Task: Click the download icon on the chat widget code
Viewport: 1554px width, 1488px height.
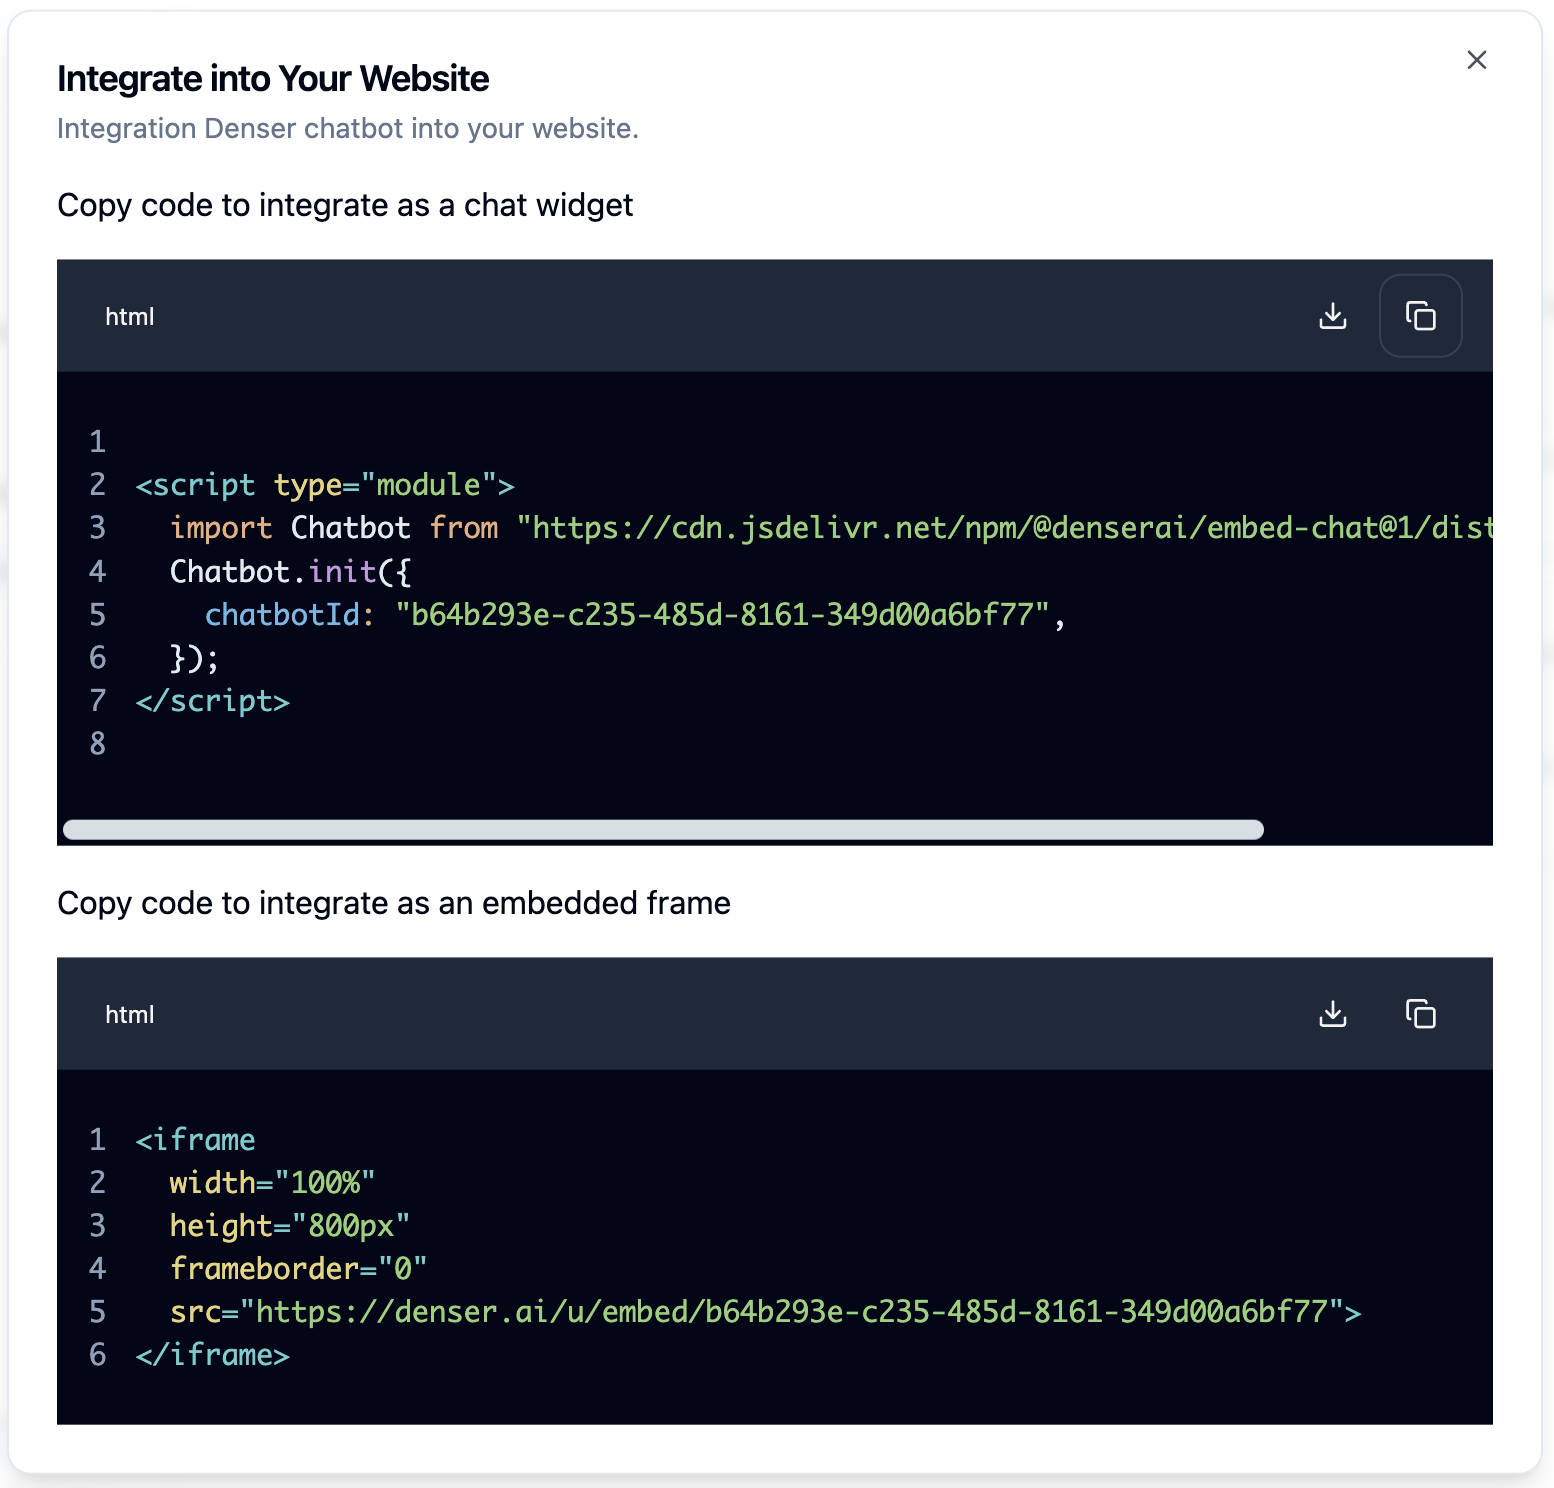Action: tap(1332, 315)
